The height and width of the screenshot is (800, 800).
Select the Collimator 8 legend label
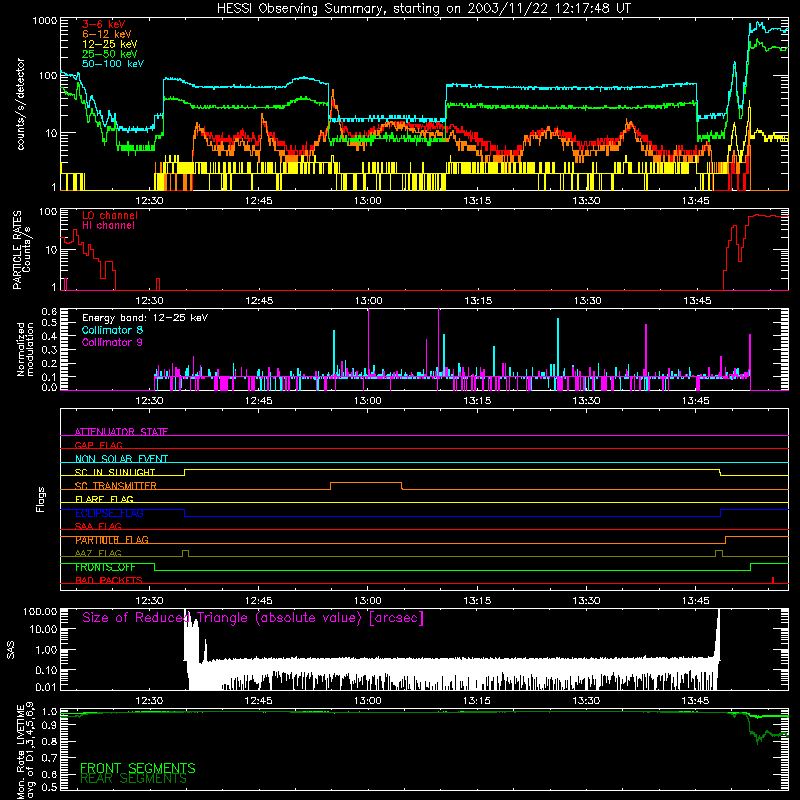(x=112, y=330)
